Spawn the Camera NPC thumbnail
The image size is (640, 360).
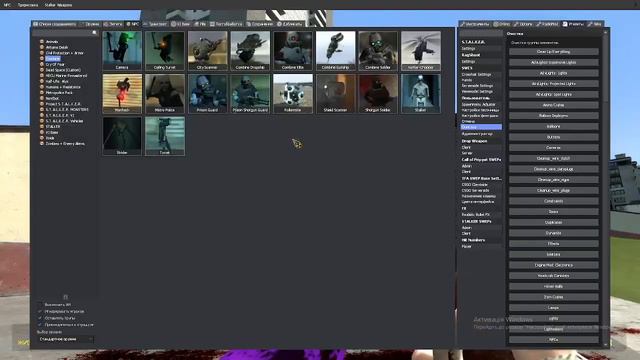122,51
